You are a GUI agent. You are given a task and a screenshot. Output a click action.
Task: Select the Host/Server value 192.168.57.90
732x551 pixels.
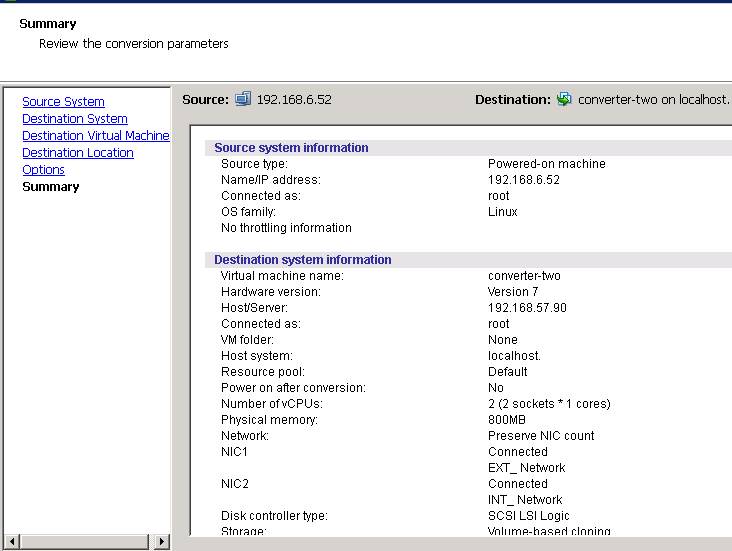[x=527, y=308]
